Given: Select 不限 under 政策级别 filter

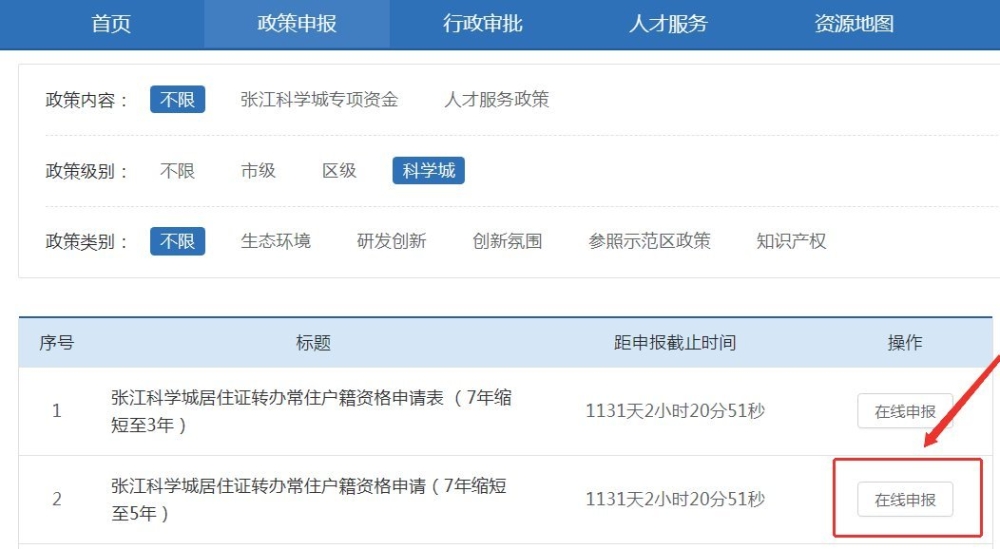Looking at the screenshot, I should point(177,171).
